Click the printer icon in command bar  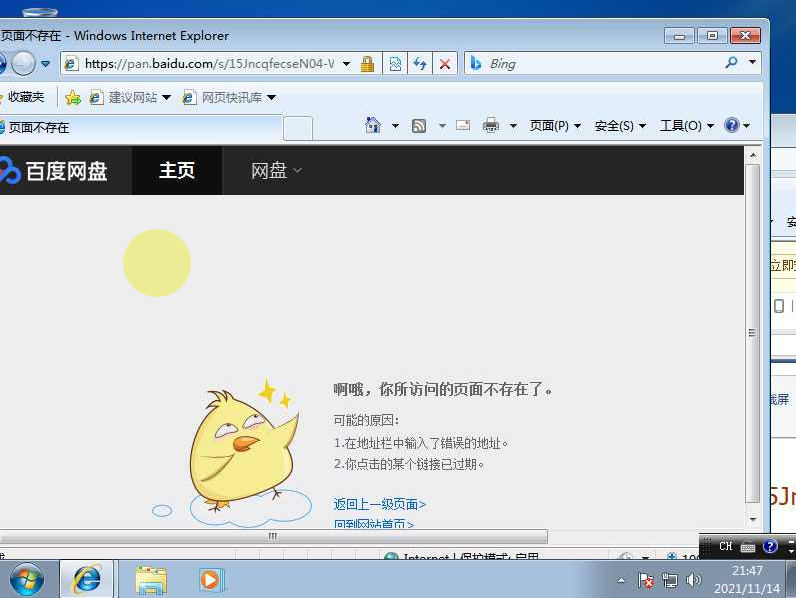pyautogui.click(x=490, y=125)
